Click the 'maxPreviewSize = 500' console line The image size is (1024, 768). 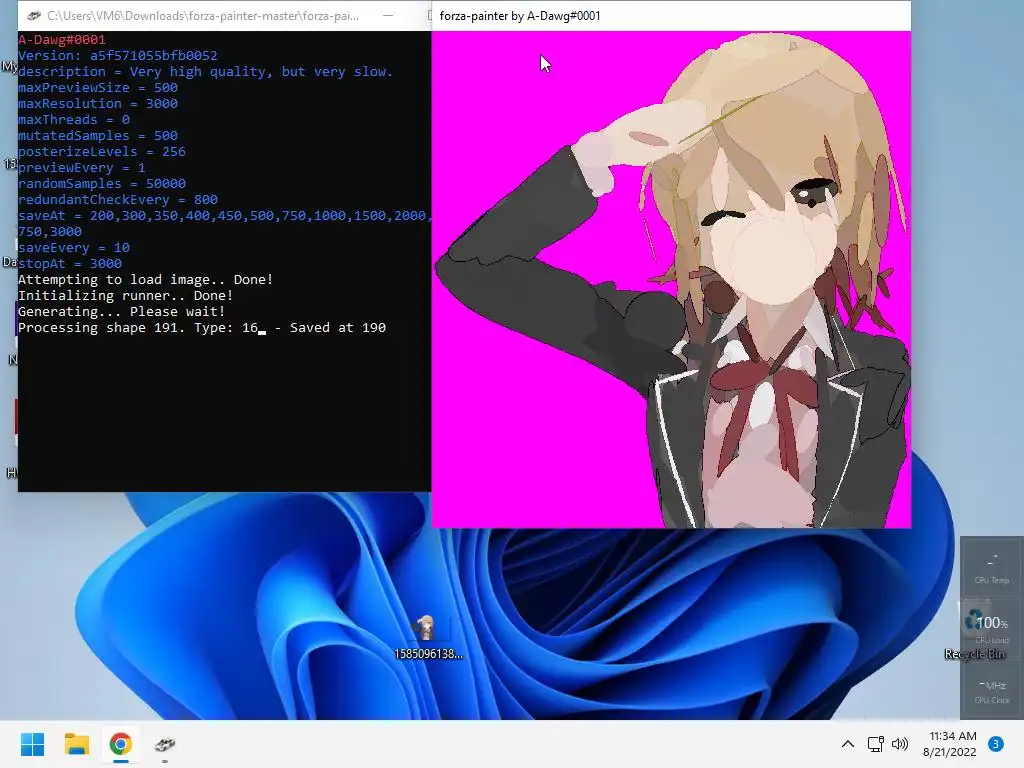[98, 88]
